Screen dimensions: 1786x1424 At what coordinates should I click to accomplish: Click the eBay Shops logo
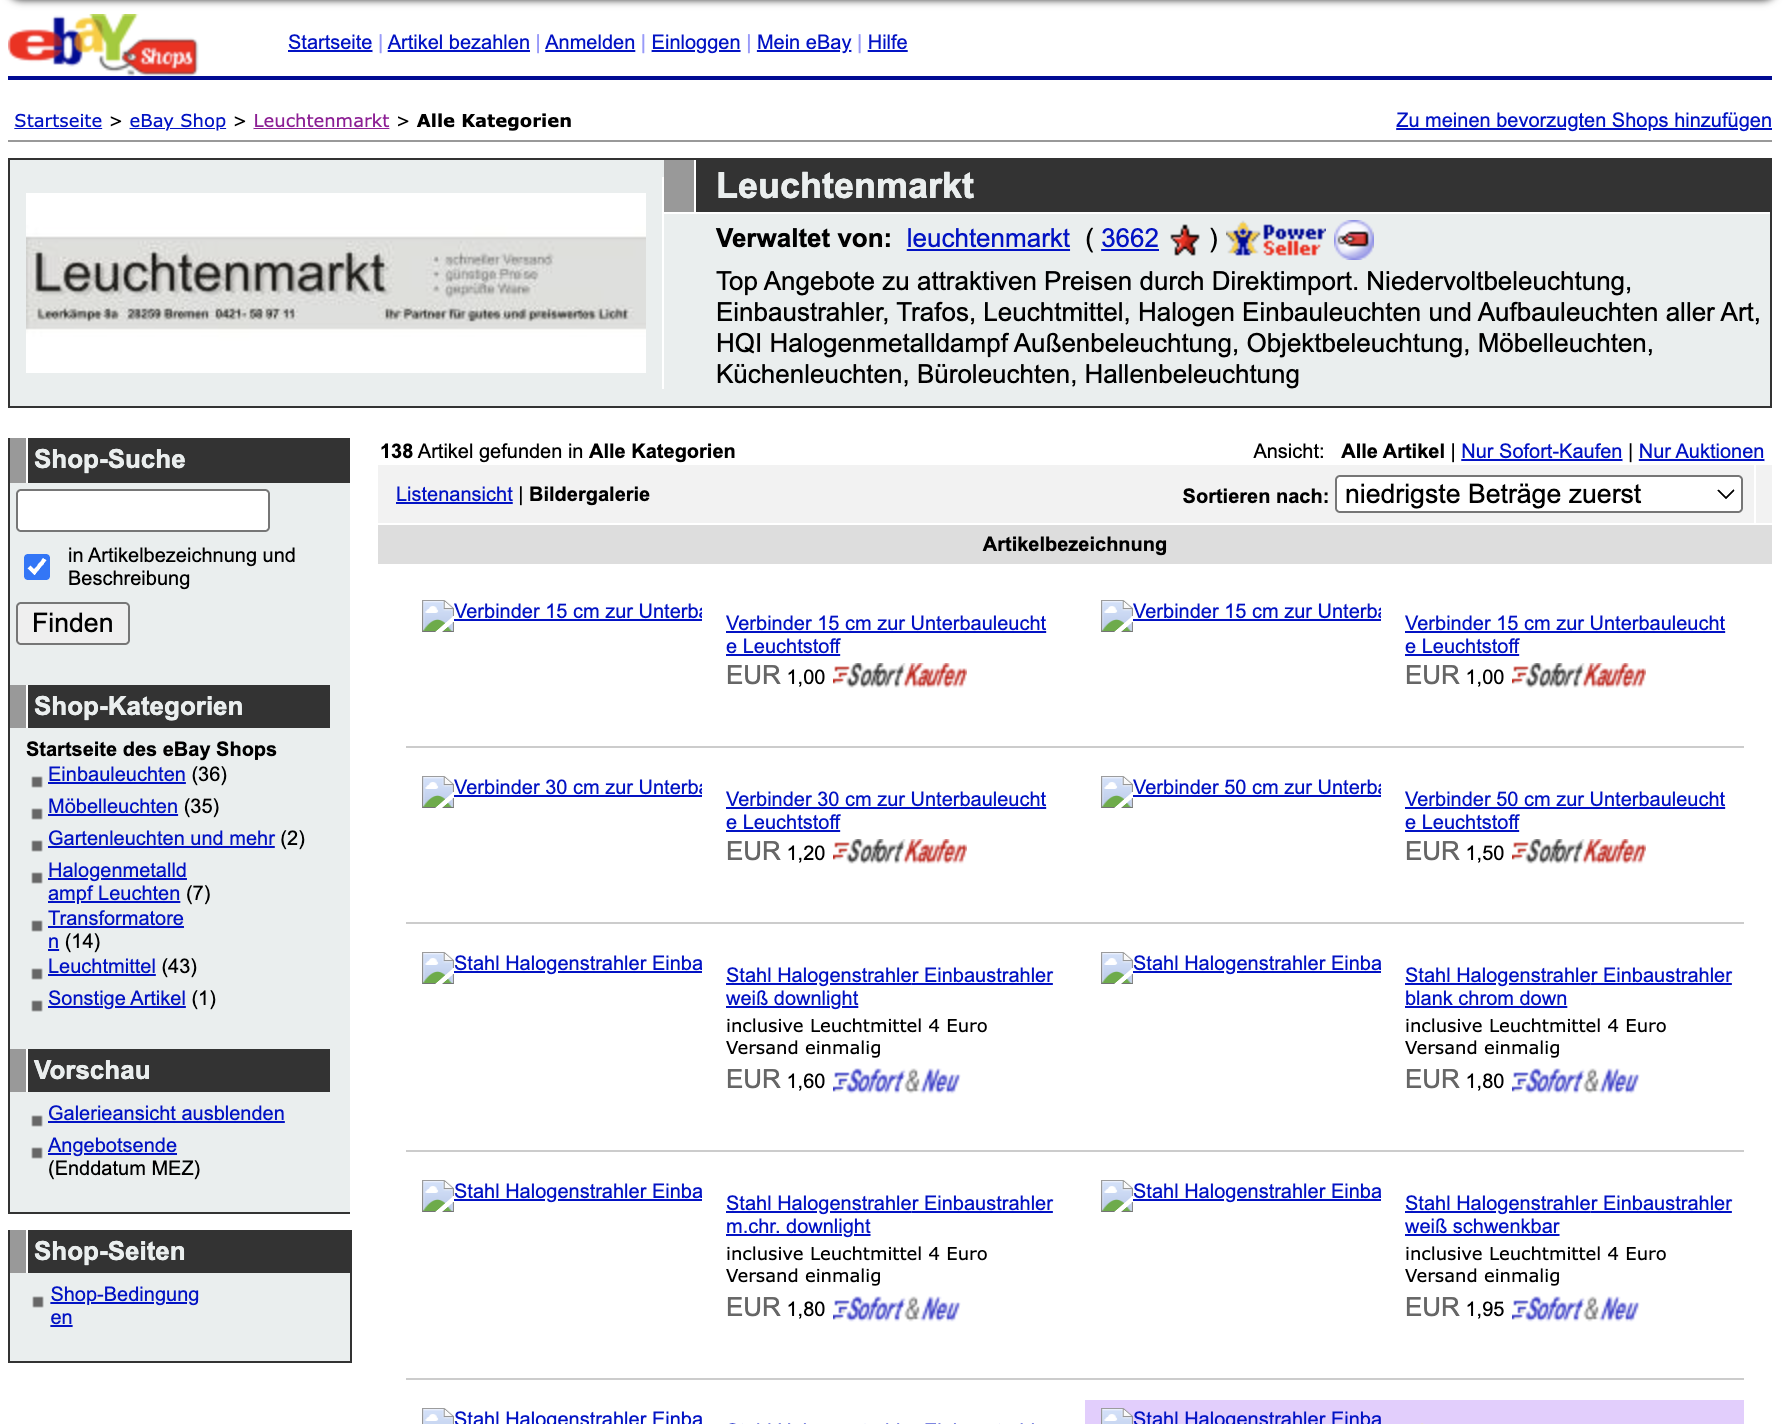click(102, 44)
